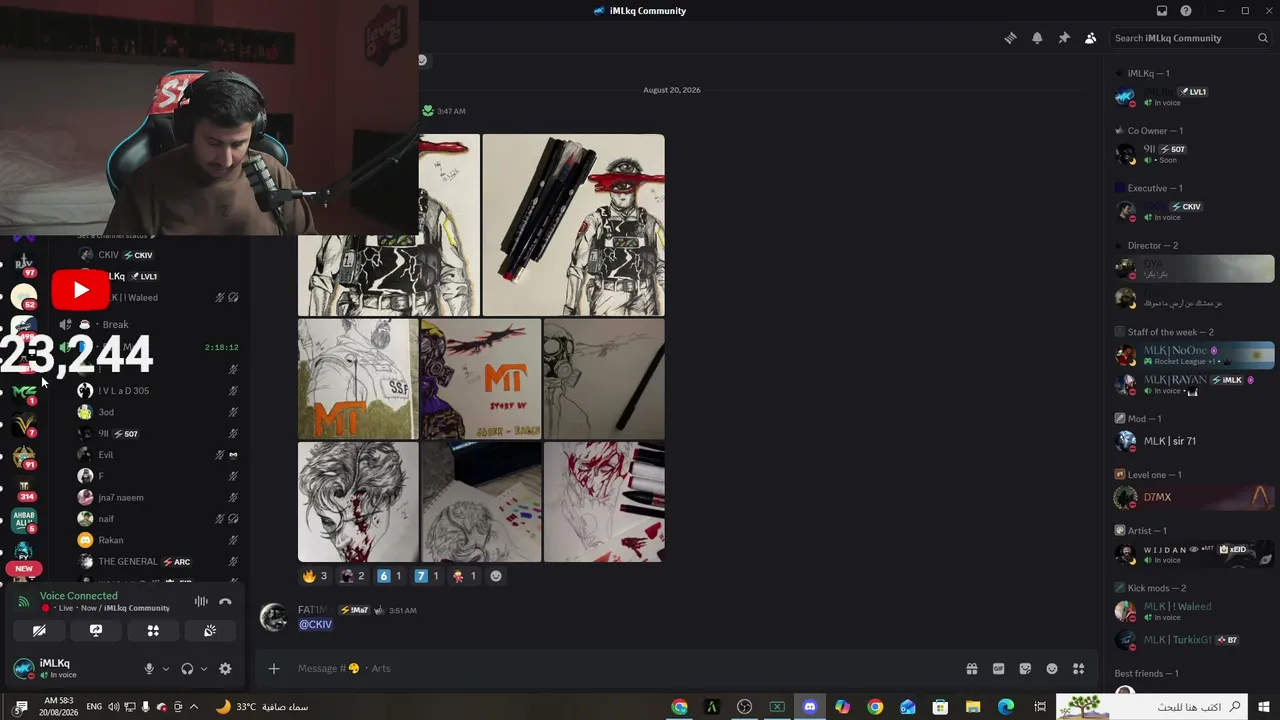Open the sticker picker

click(x=1025, y=669)
